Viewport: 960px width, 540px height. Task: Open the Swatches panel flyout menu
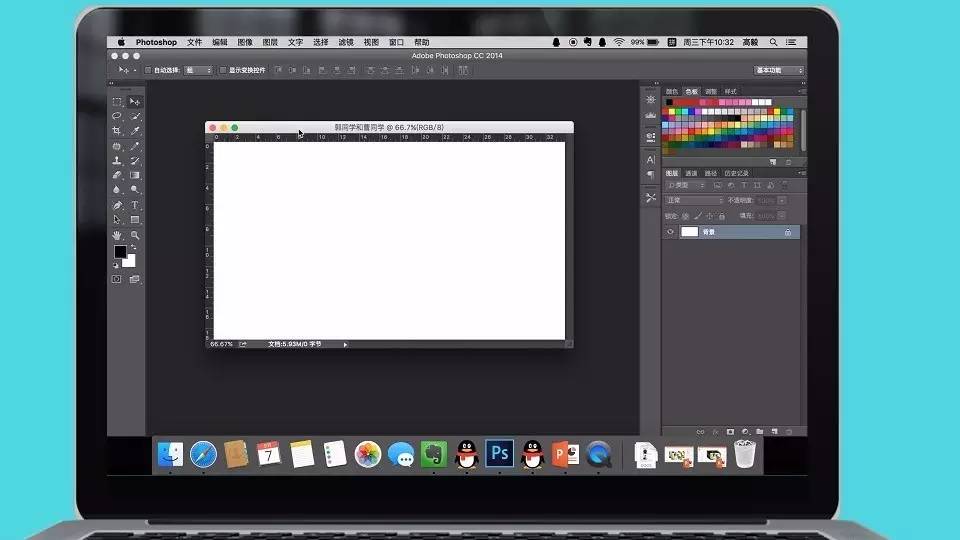coord(801,91)
